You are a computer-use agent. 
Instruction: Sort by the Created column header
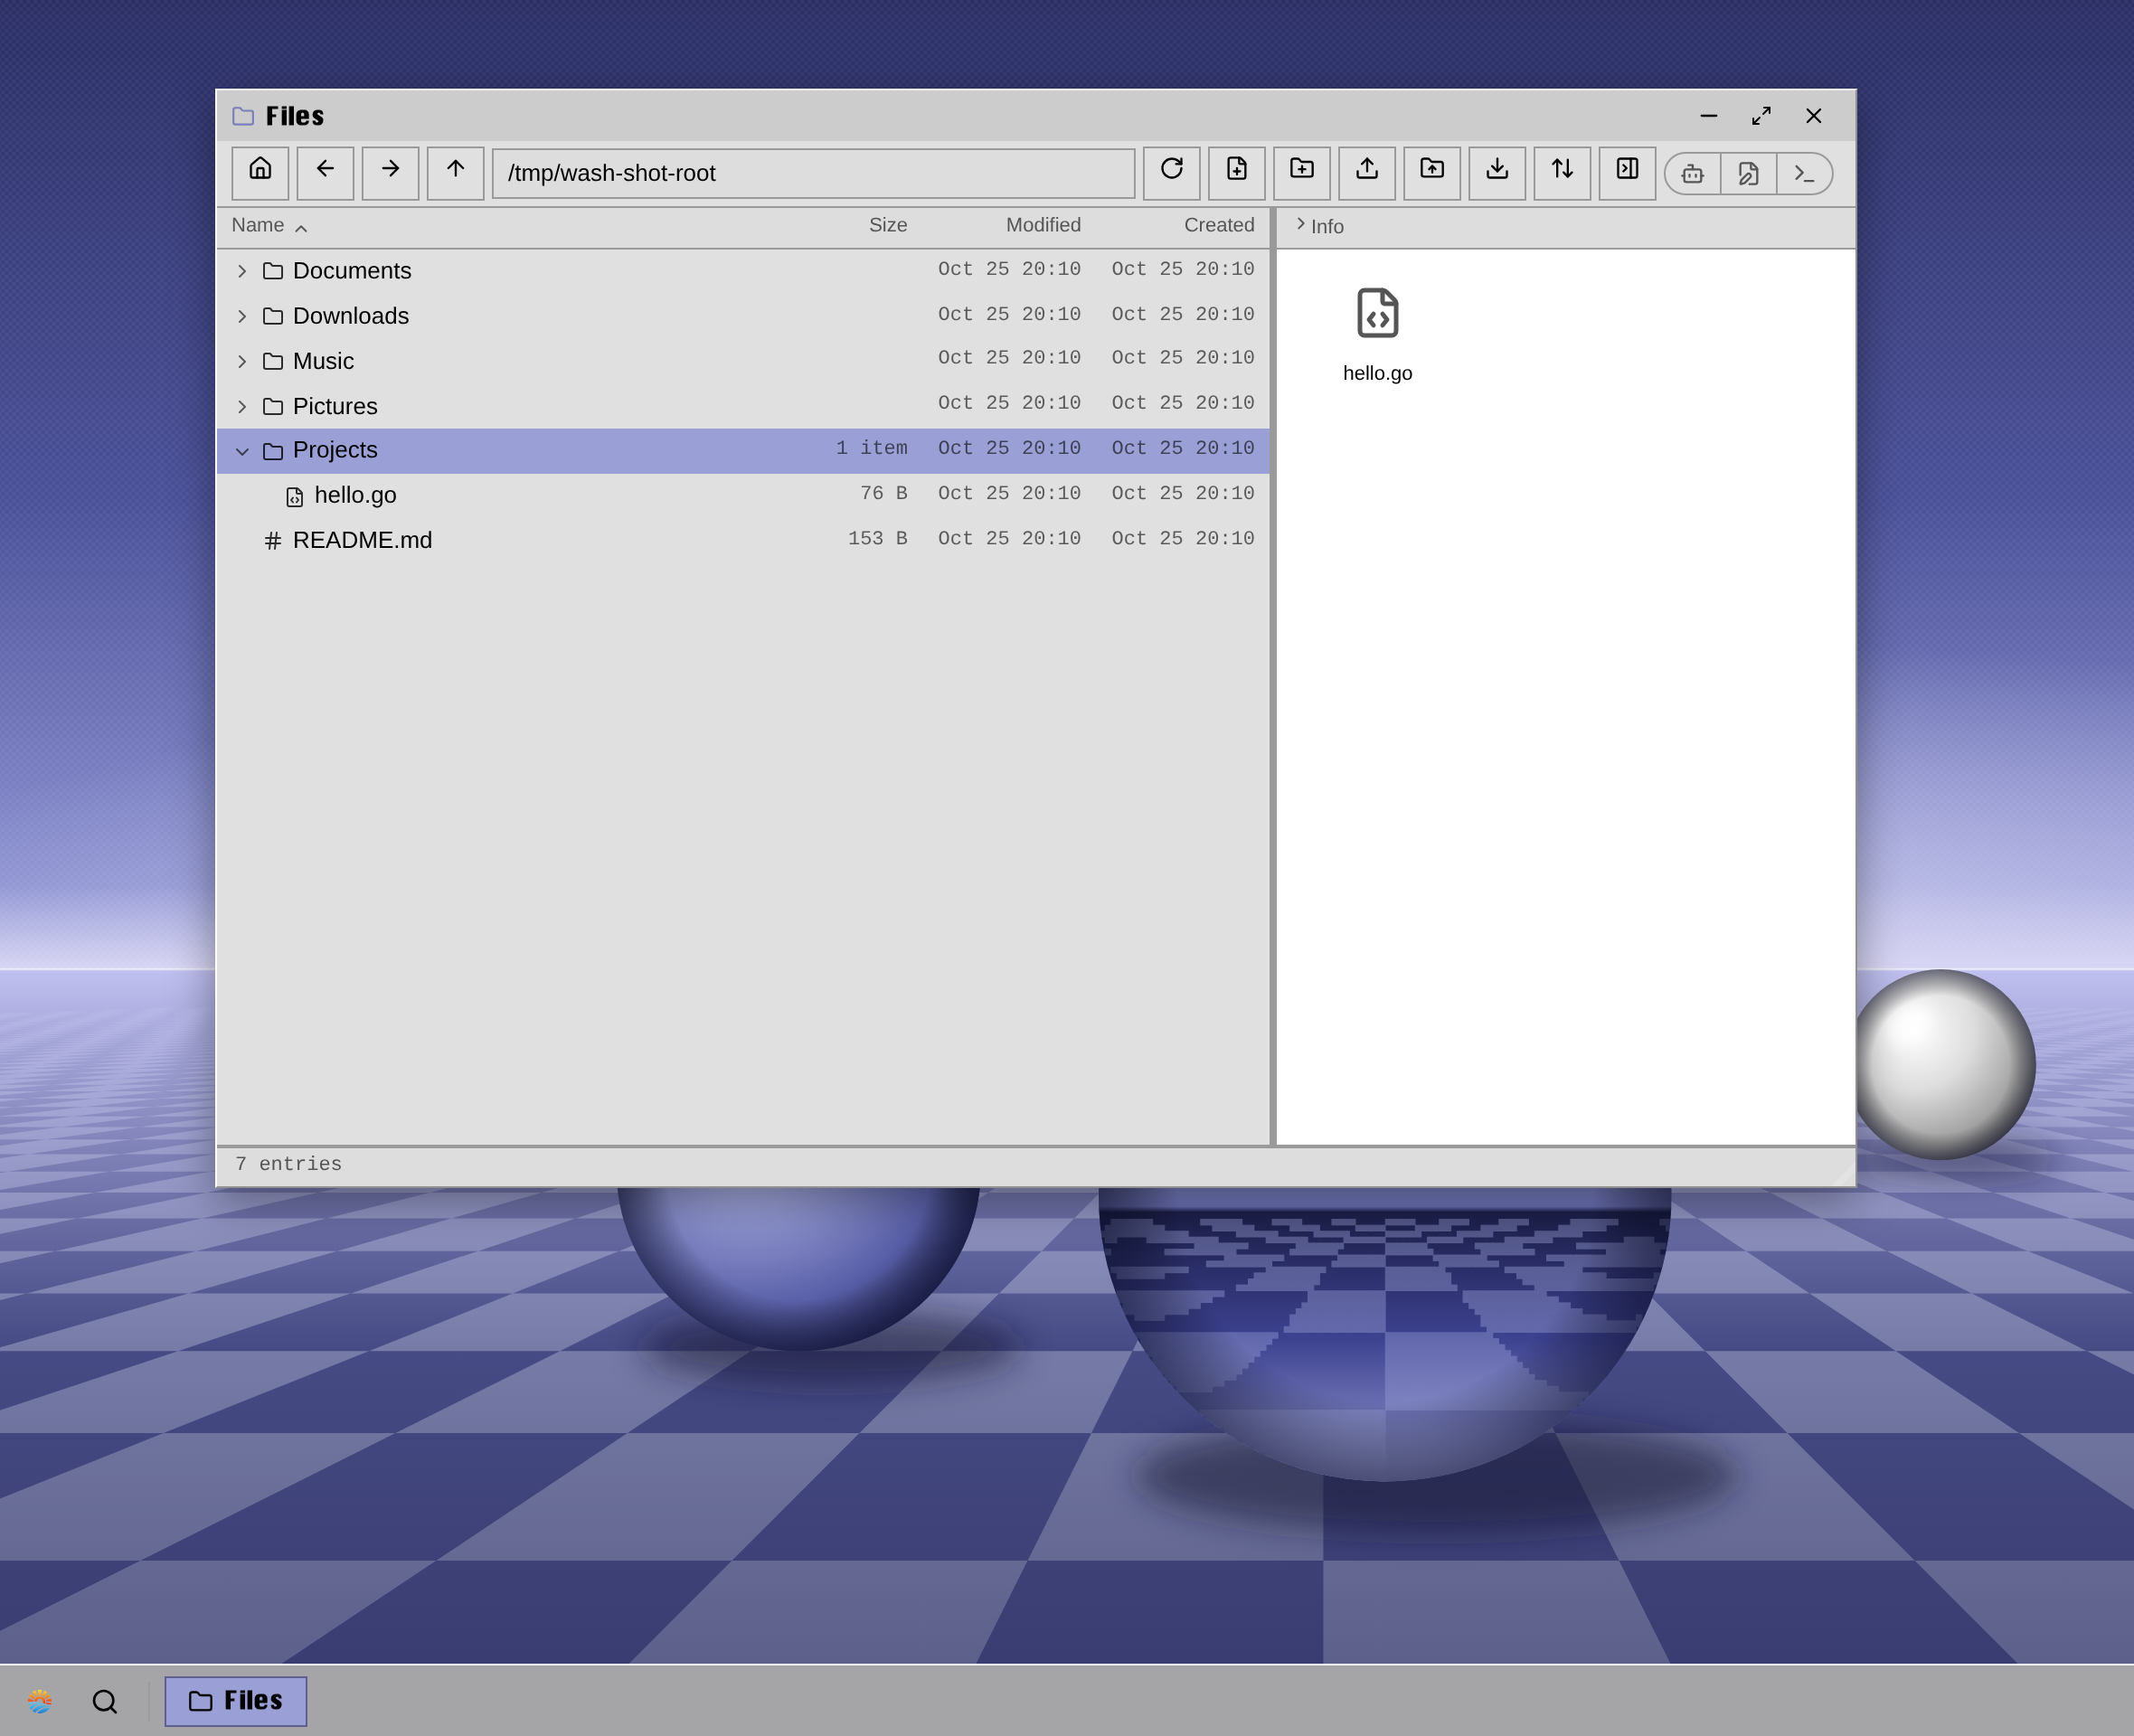pos(1219,225)
